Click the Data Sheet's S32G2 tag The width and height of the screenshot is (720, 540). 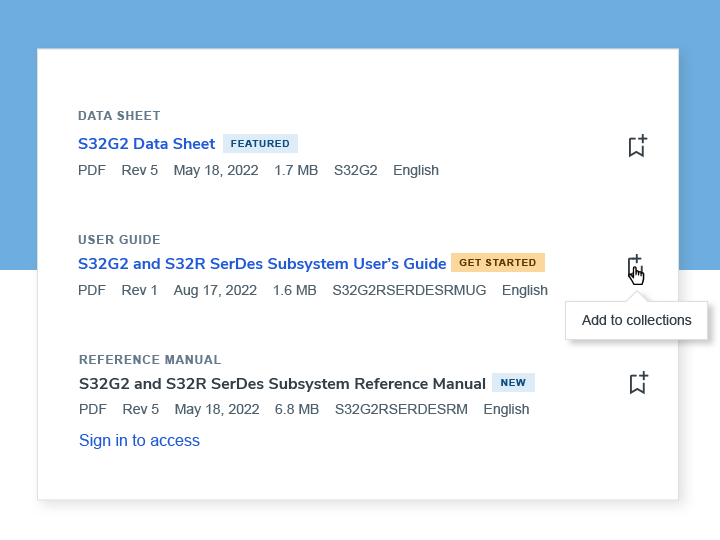355,171
